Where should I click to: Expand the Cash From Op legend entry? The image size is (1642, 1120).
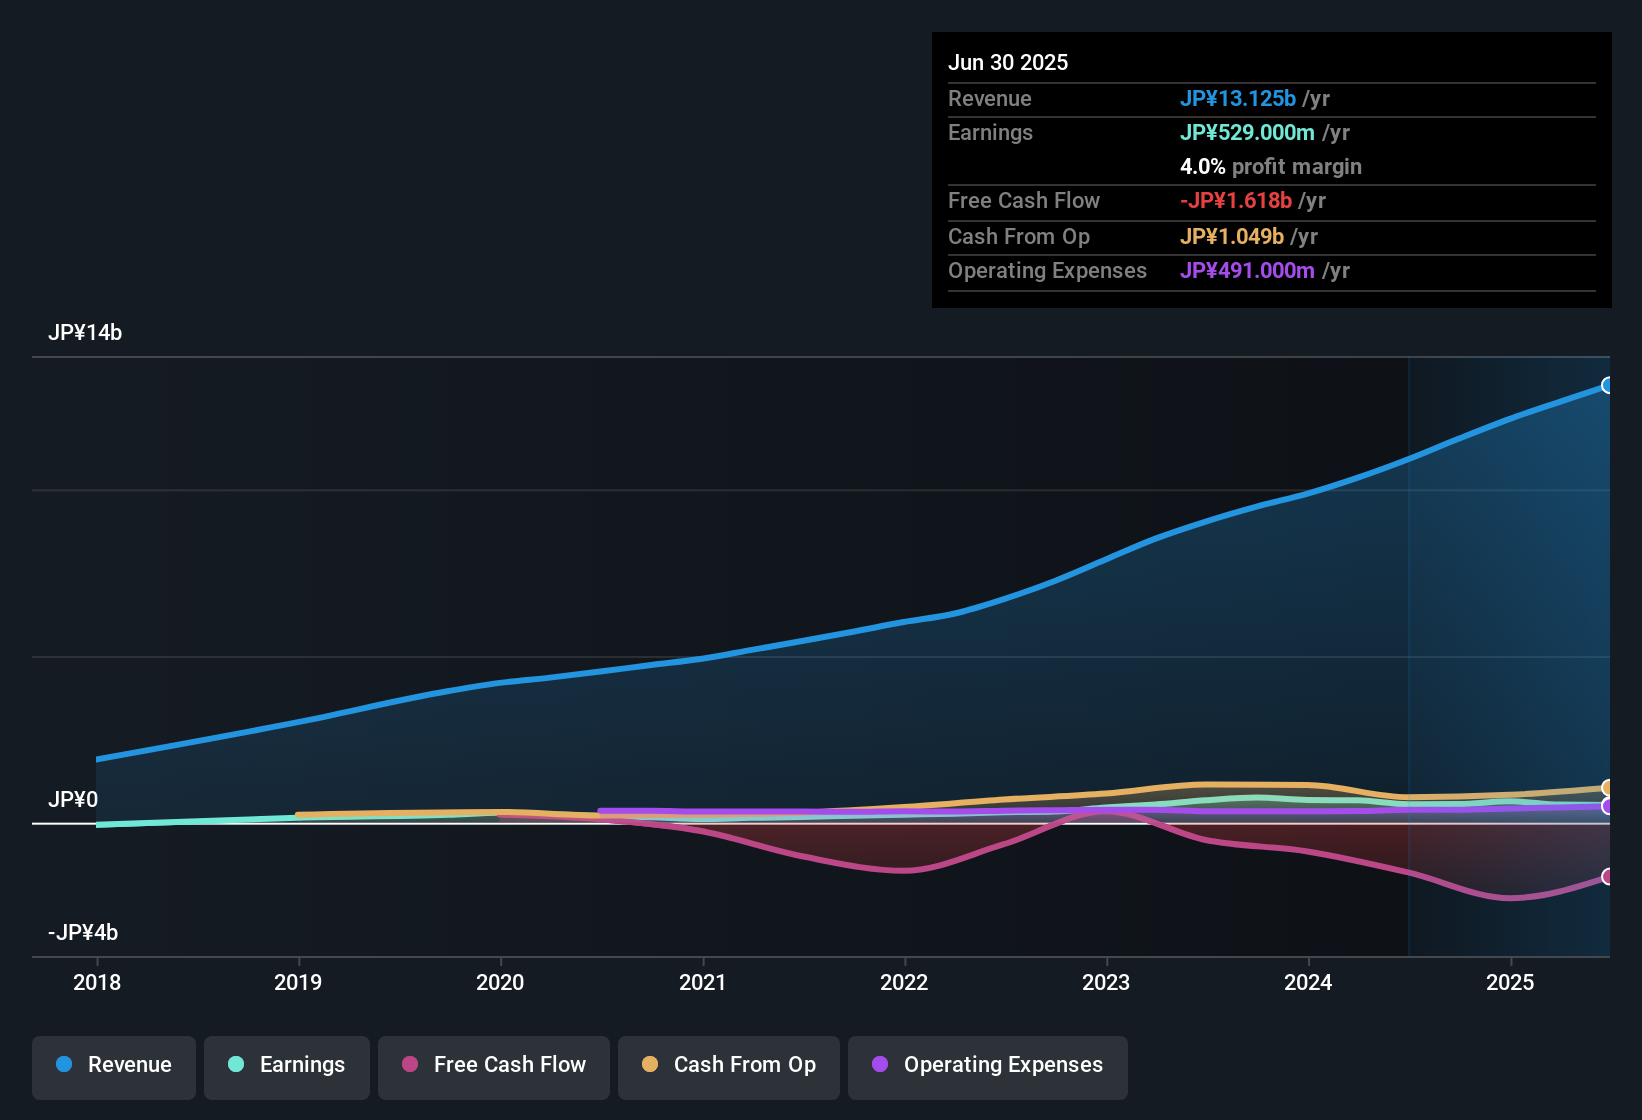pos(728,1065)
